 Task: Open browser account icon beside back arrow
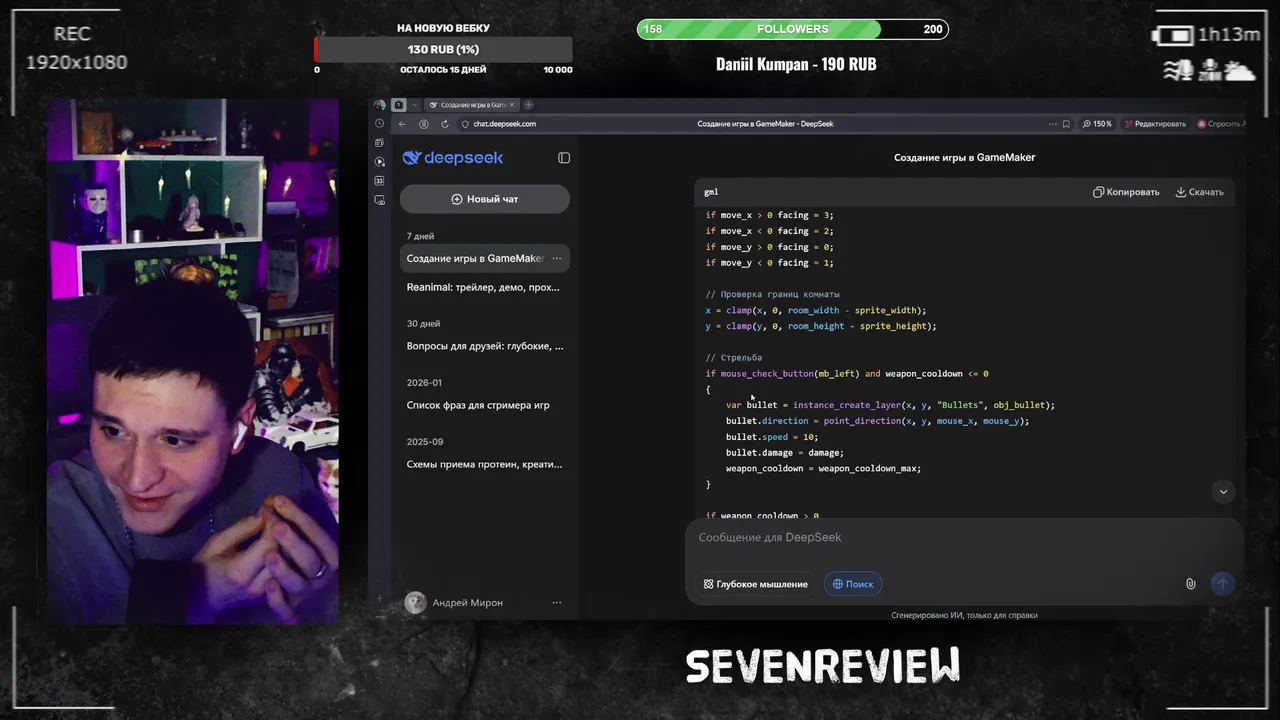click(x=424, y=124)
